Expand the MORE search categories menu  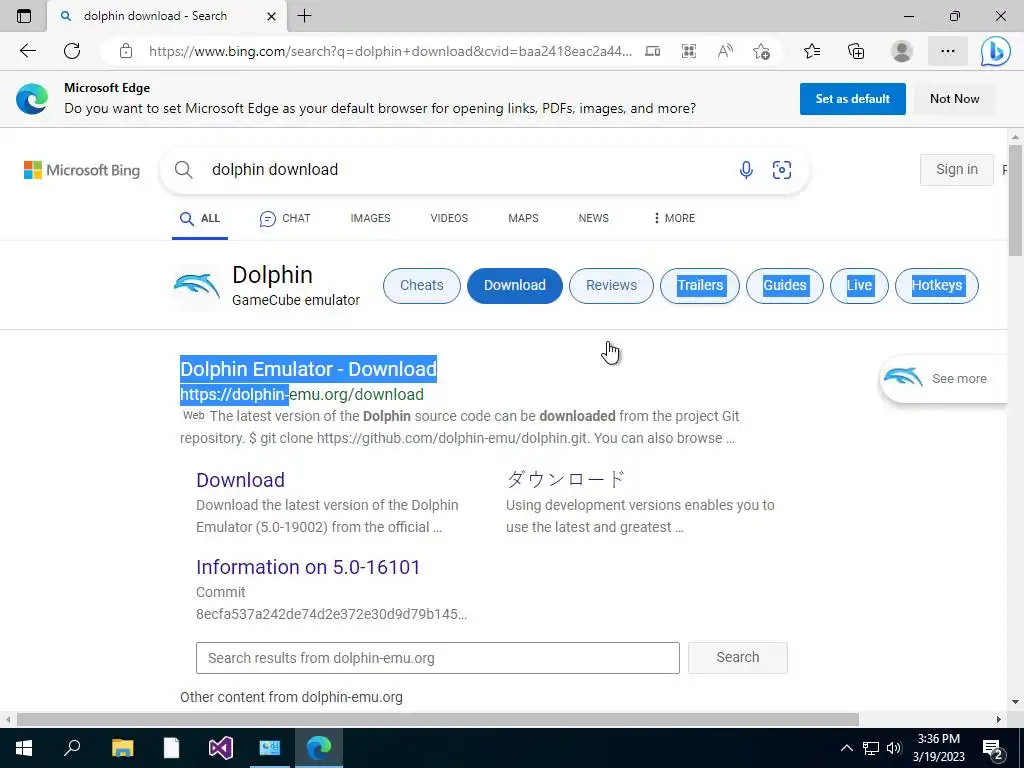(x=674, y=218)
